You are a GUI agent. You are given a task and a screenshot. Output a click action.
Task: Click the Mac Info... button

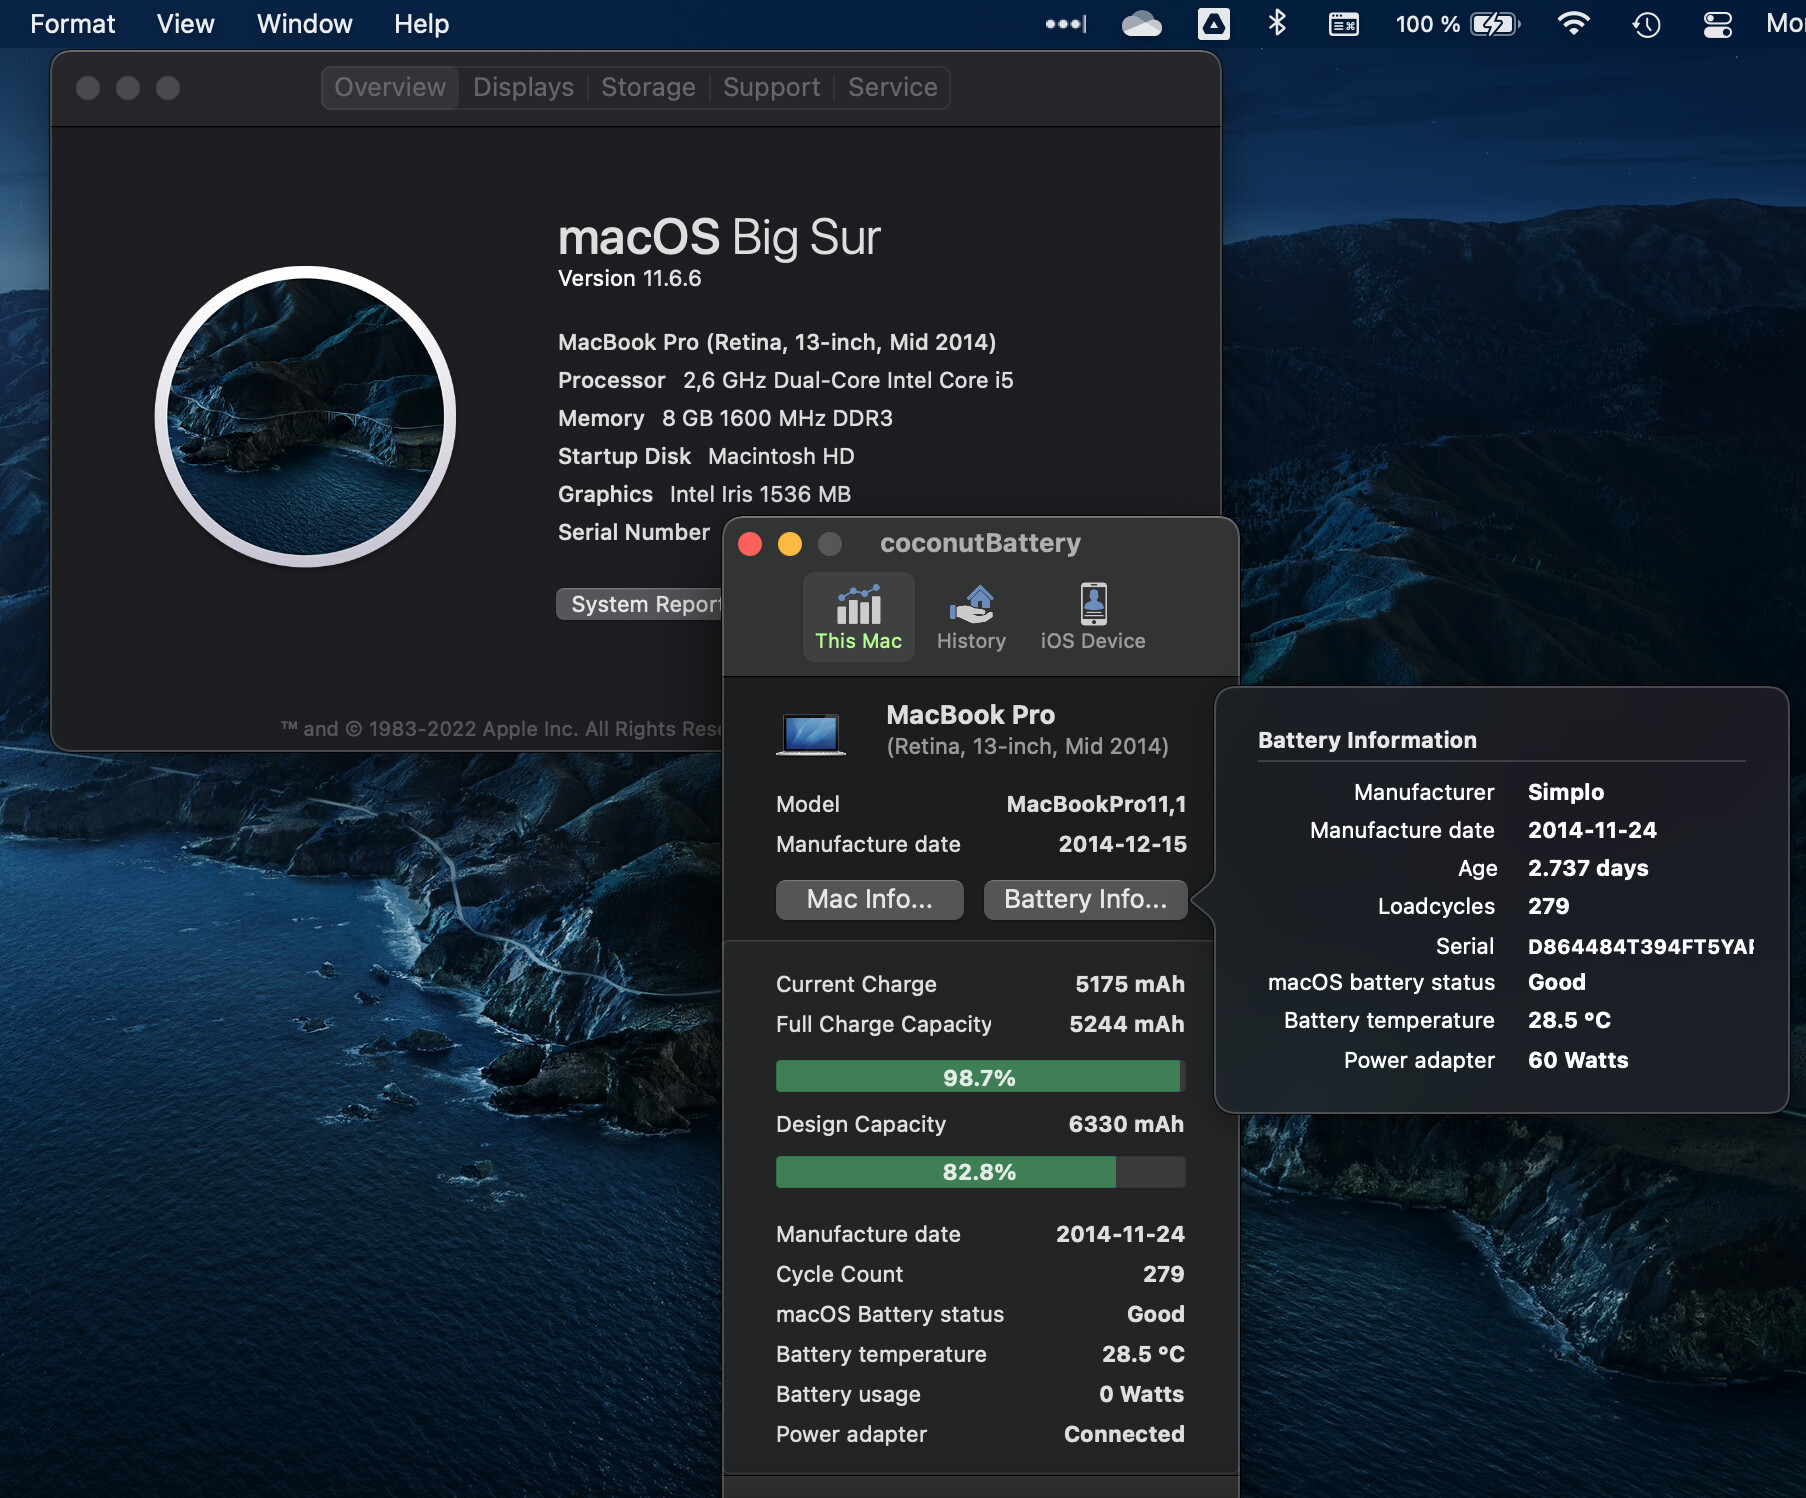[x=869, y=899]
